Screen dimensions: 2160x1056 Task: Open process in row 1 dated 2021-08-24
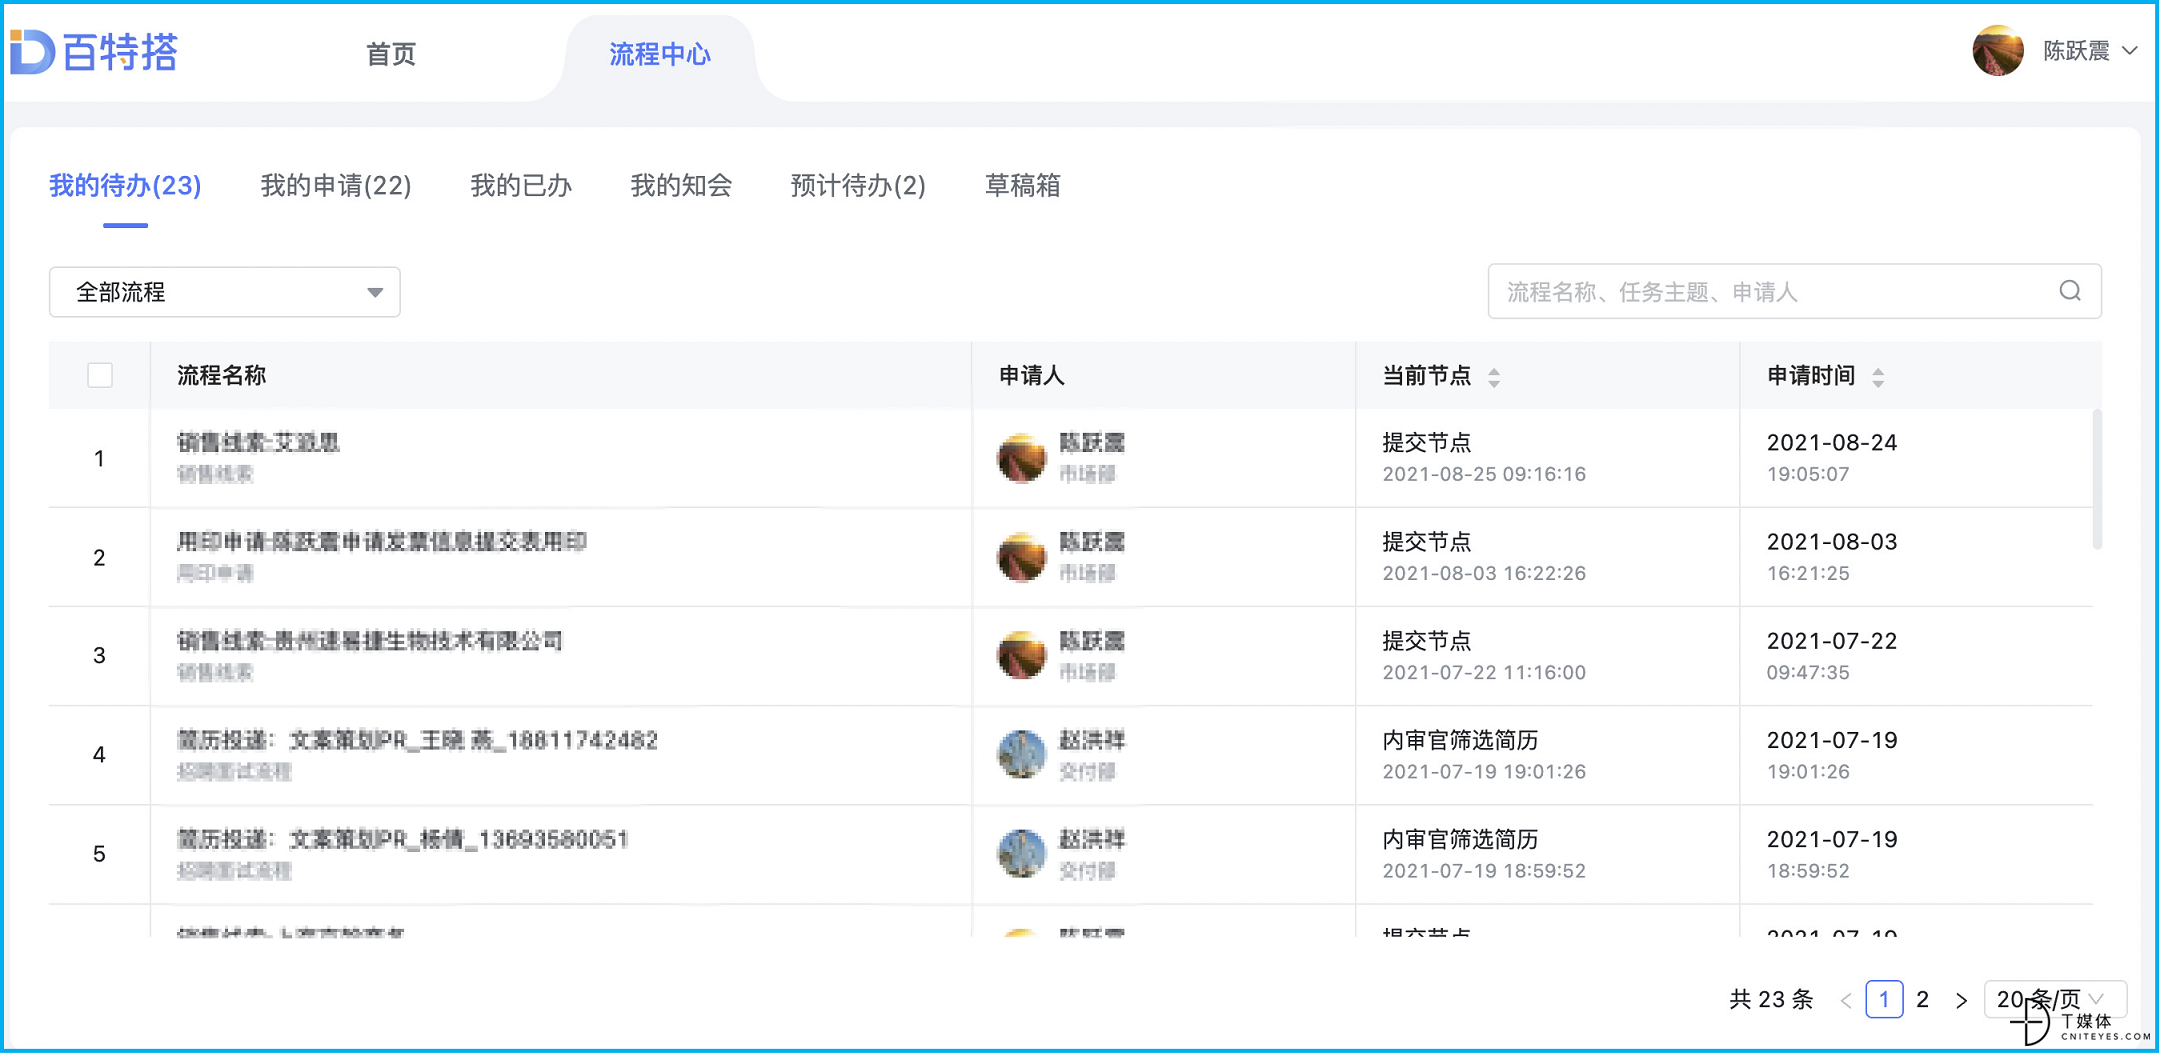click(x=258, y=442)
